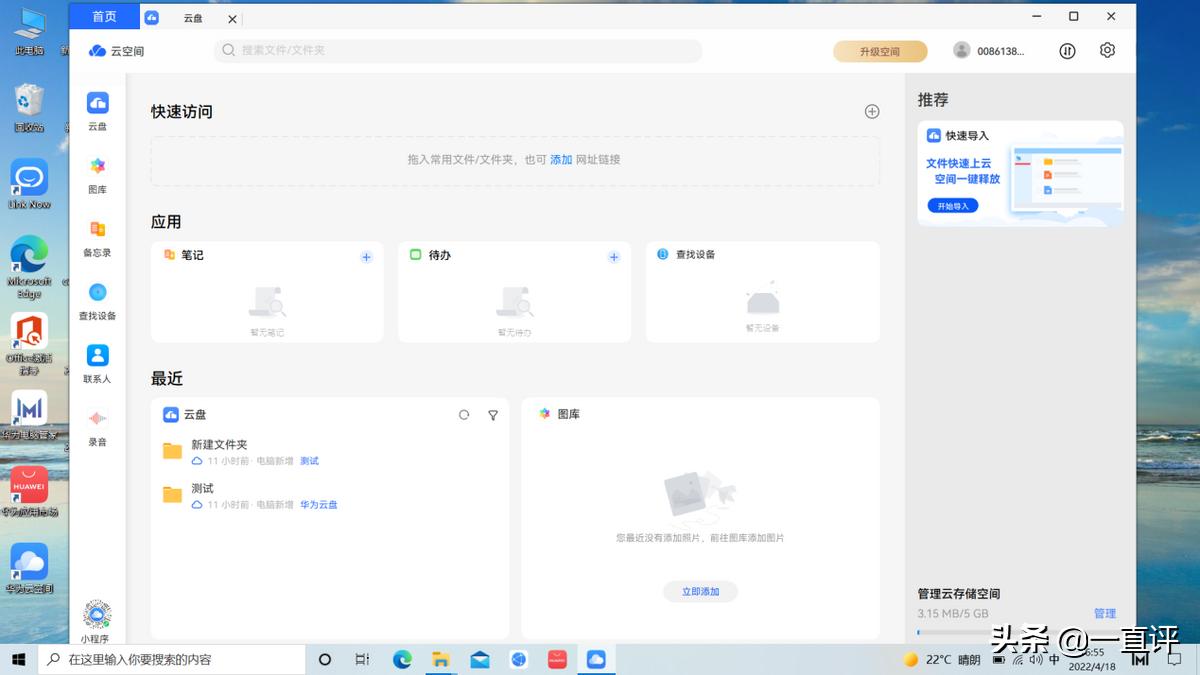Click the 升级空间 upgrade button
This screenshot has height=675, width=1200.
(880, 50)
